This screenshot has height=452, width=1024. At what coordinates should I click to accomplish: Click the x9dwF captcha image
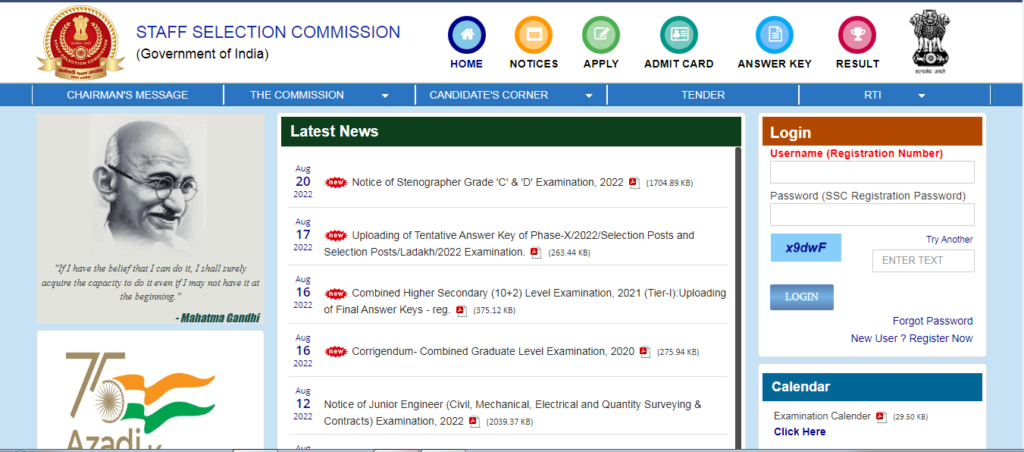click(805, 248)
